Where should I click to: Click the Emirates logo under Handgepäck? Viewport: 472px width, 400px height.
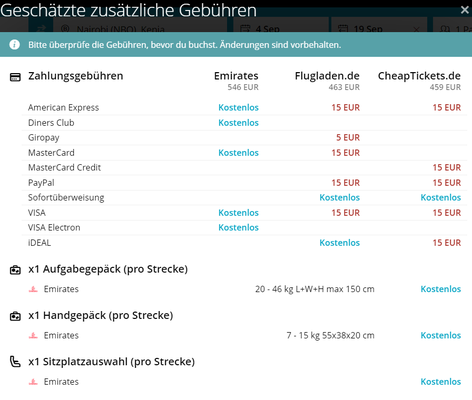point(33,335)
